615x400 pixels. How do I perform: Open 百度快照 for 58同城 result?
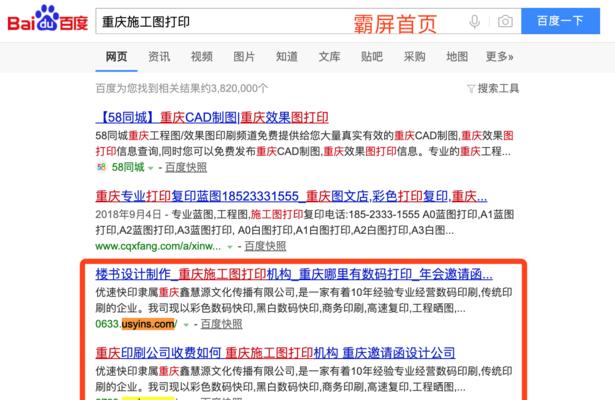point(186,167)
